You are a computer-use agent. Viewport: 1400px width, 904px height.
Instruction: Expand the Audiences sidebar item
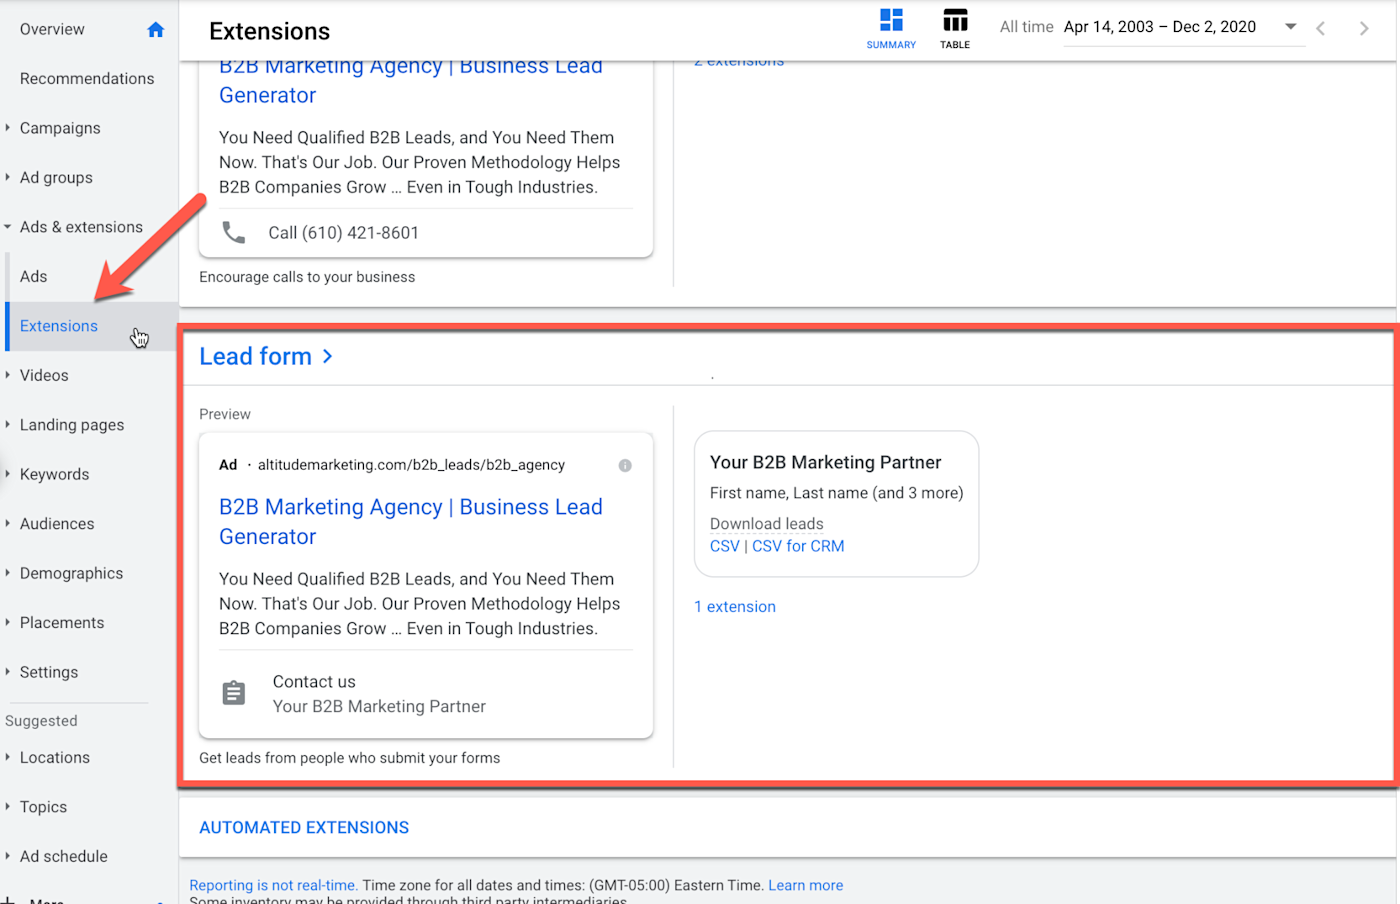point(8,523)
